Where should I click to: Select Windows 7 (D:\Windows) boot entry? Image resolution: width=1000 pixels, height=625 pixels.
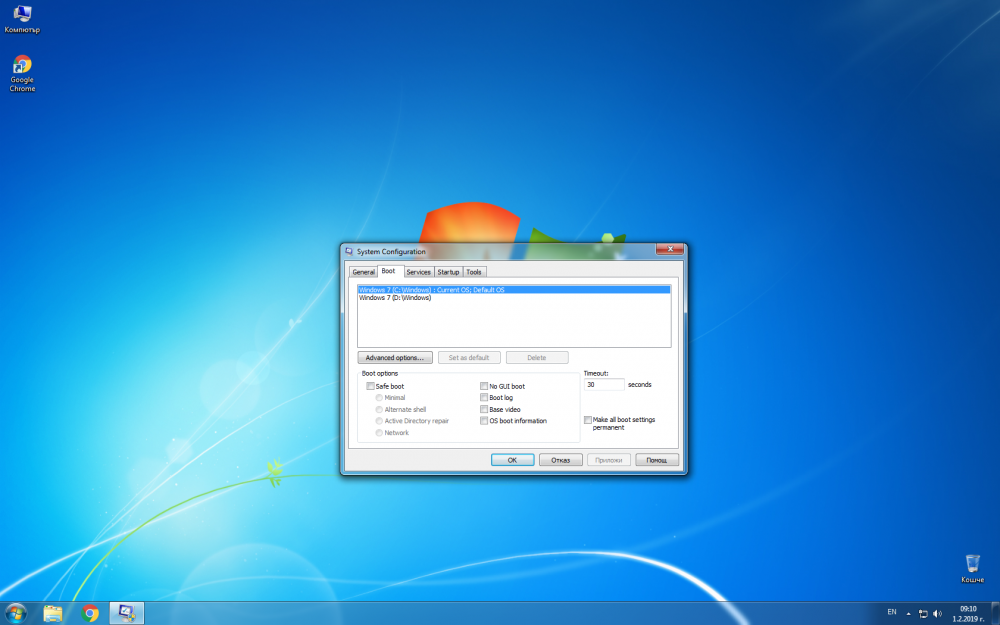514,298
